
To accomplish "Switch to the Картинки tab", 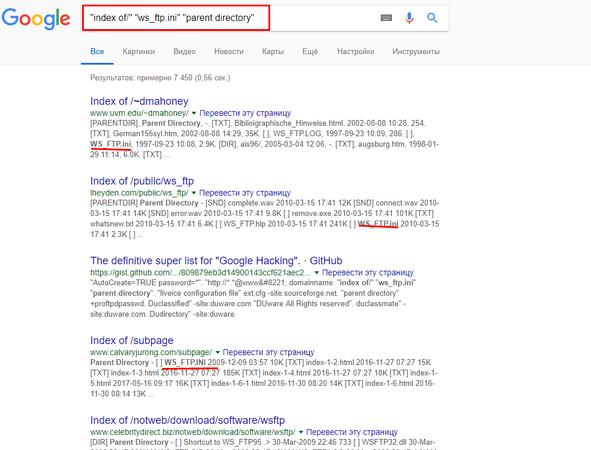I will click(139, 52).
